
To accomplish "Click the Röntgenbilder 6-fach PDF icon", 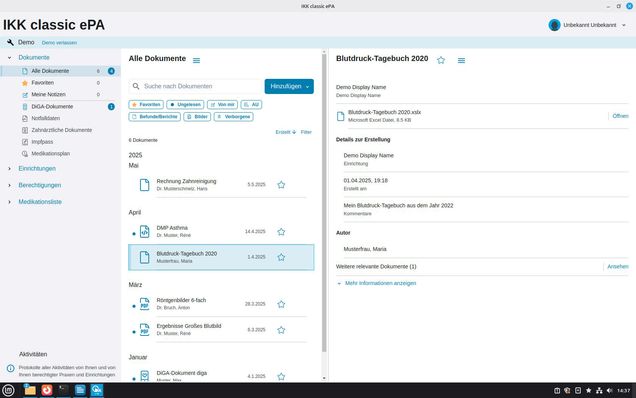I will (x=144, y=304).
